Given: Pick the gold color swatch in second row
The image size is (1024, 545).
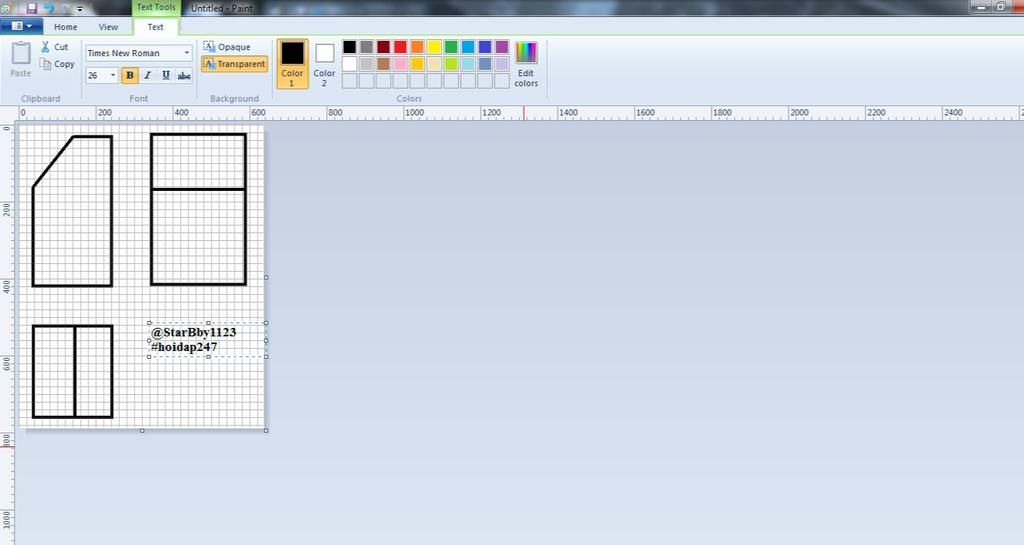Looking at the screenshot, I should coord(417,64).
